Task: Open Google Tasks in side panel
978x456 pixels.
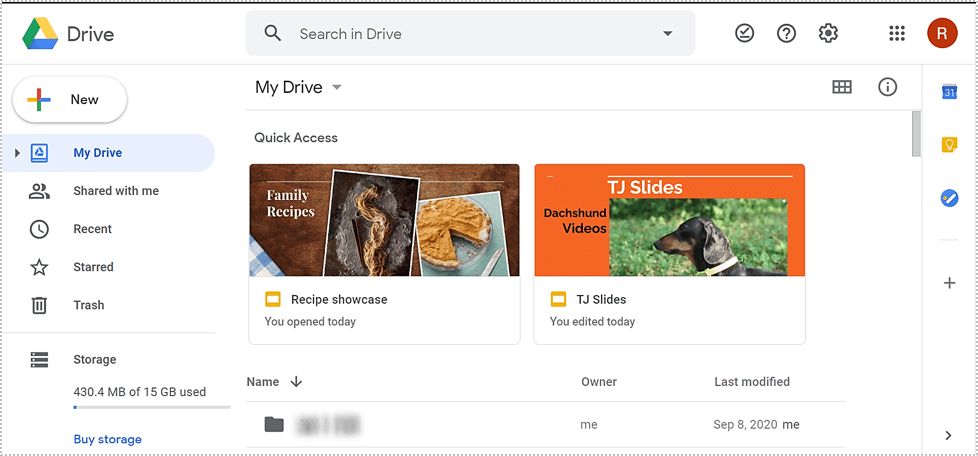Action: (x=949, y=198)
